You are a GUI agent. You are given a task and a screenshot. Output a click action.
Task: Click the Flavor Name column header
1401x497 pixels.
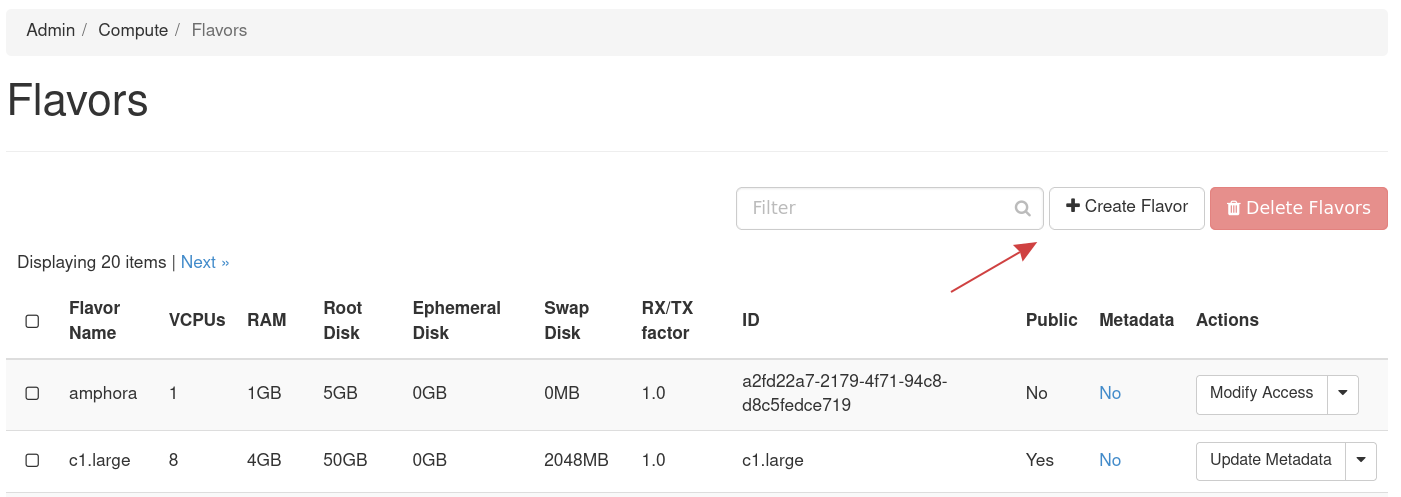(94, 320)
